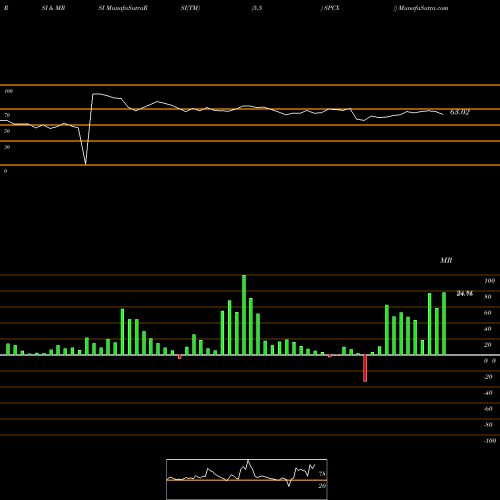500x500 pixels.
Task: Click the RSI axis label 30
Action: click(x=7, y=147)
